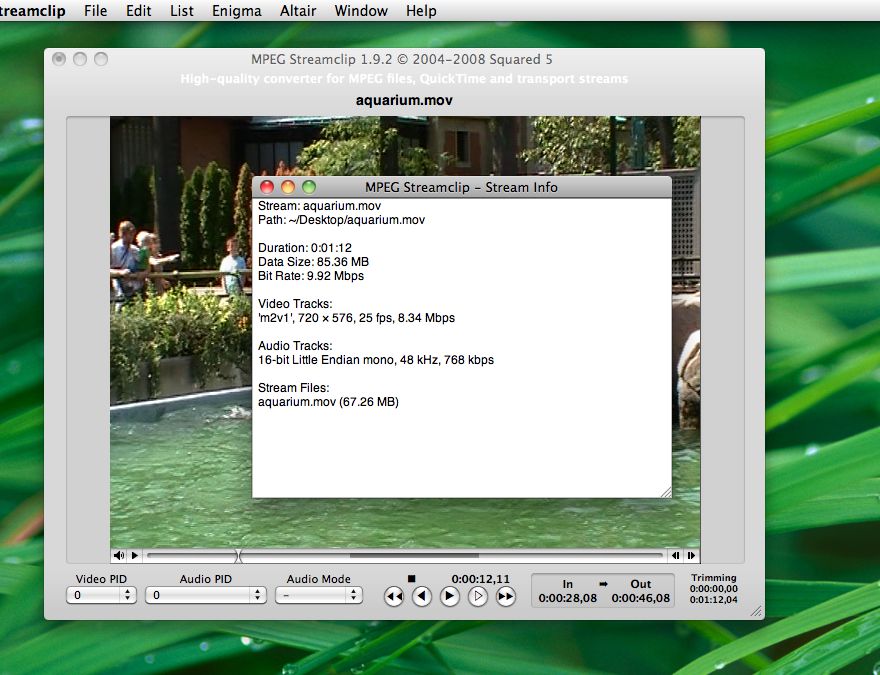Click the solid Play button
This screenshot has height=675, width=880.
pos(450,596)
